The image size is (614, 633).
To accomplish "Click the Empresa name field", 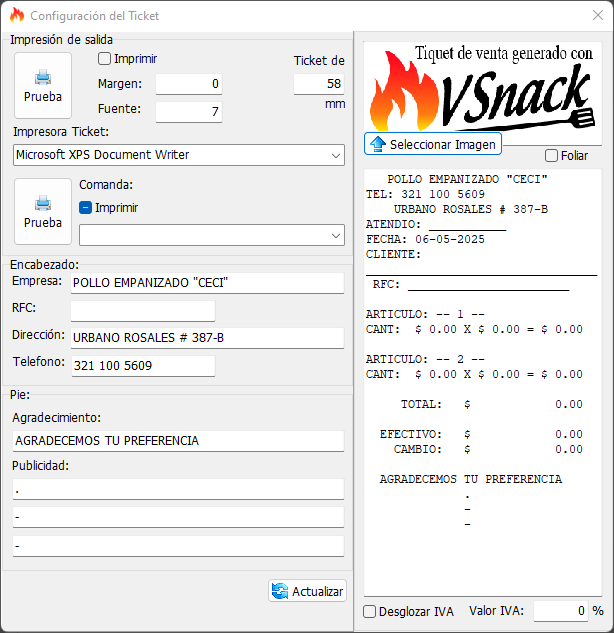I will tap(207, 283).
